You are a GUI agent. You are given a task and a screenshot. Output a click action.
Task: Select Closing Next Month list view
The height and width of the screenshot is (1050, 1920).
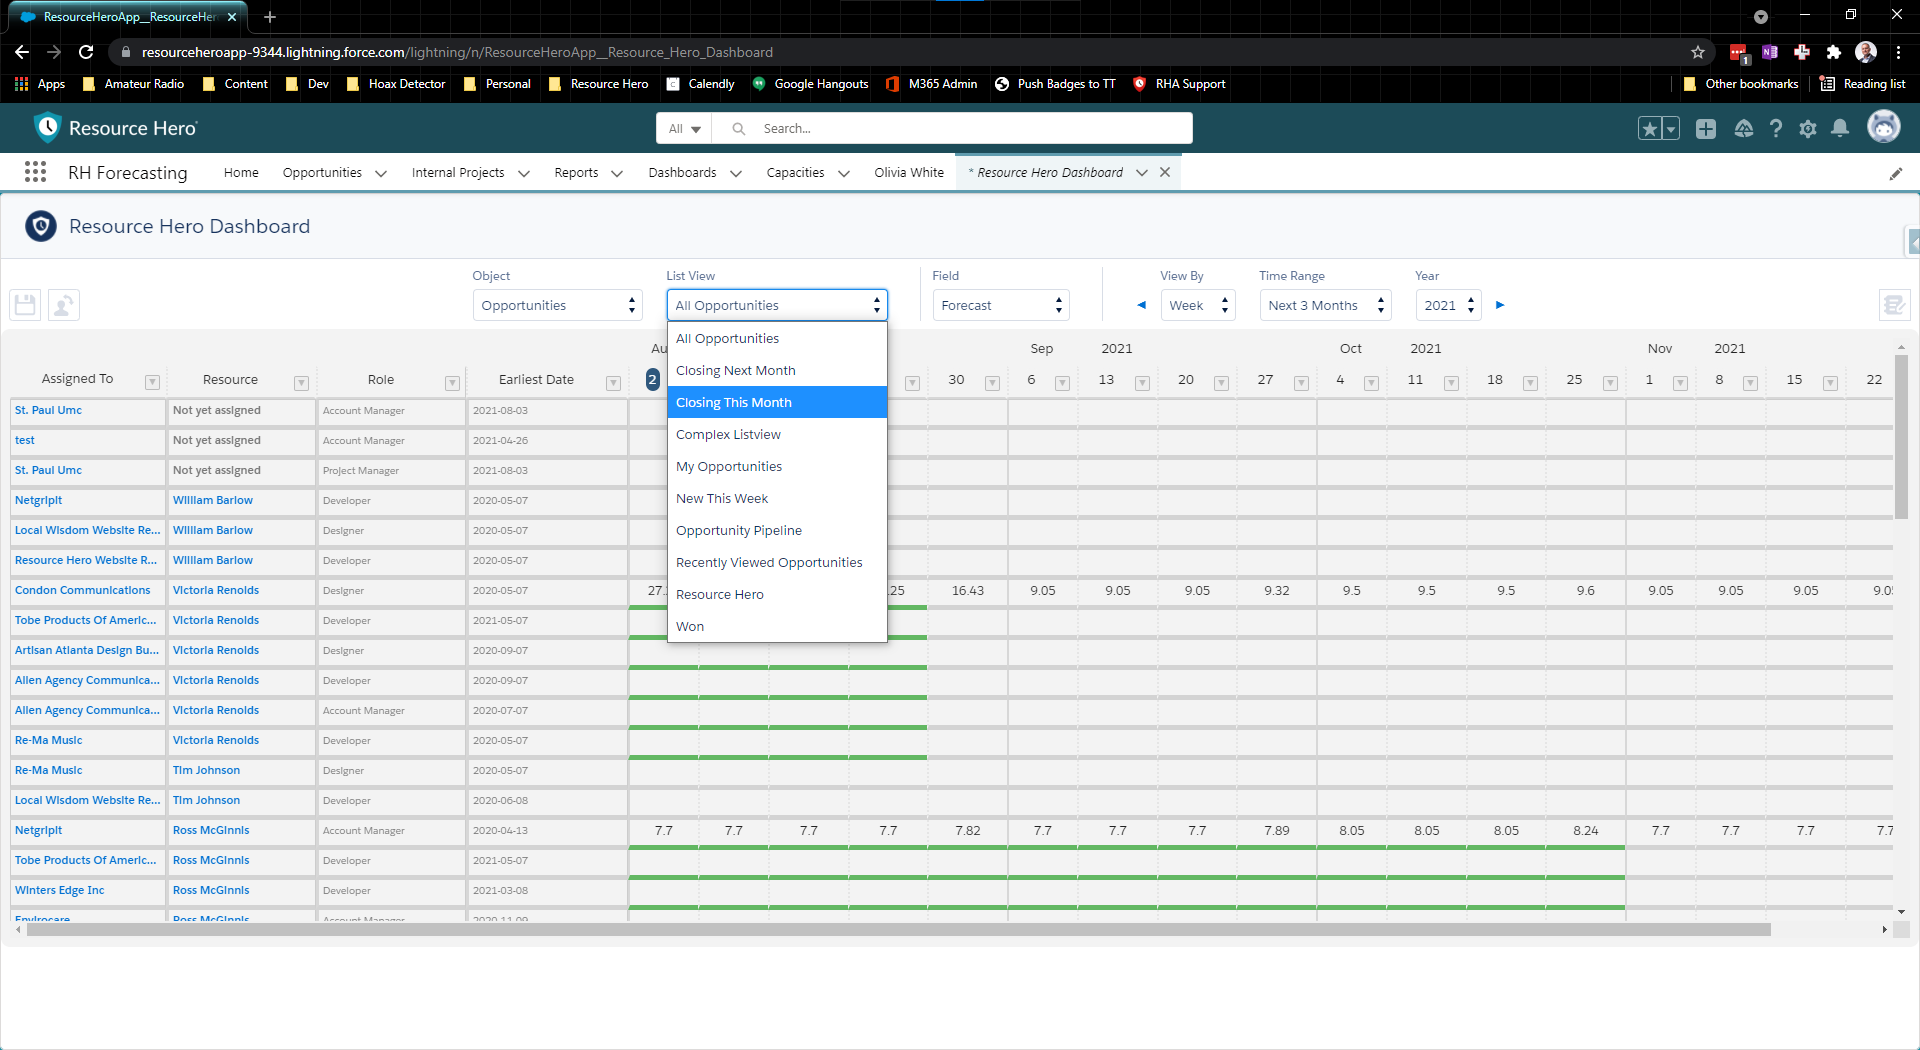[777, 370]
